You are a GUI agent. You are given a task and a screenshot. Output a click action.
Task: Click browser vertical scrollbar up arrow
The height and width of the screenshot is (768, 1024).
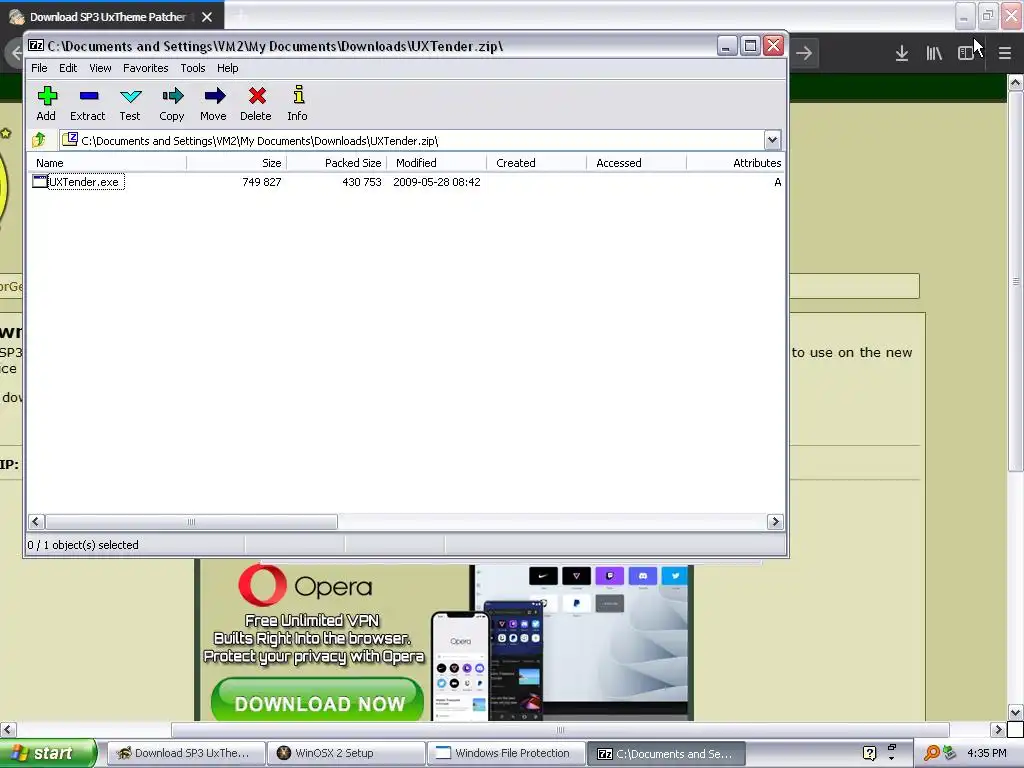[x=1015, y=83]
